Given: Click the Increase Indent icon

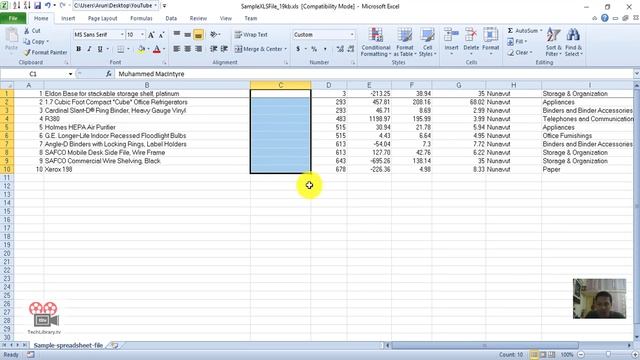Looking at the screenshot, I should 224,49.
